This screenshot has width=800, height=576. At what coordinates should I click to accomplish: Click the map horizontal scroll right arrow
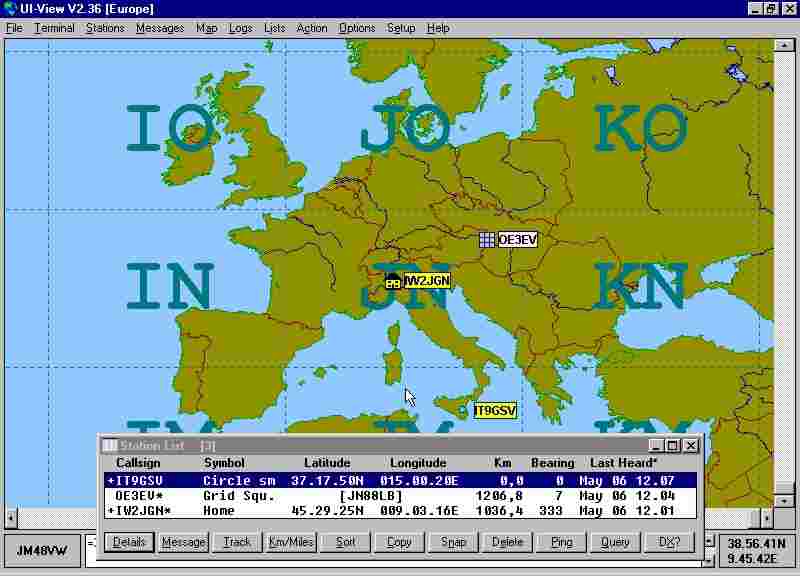click(x=766, y=518)
